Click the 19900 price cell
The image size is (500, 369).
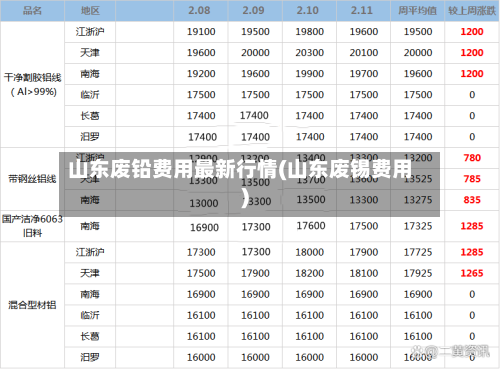[x=310, y=74]
